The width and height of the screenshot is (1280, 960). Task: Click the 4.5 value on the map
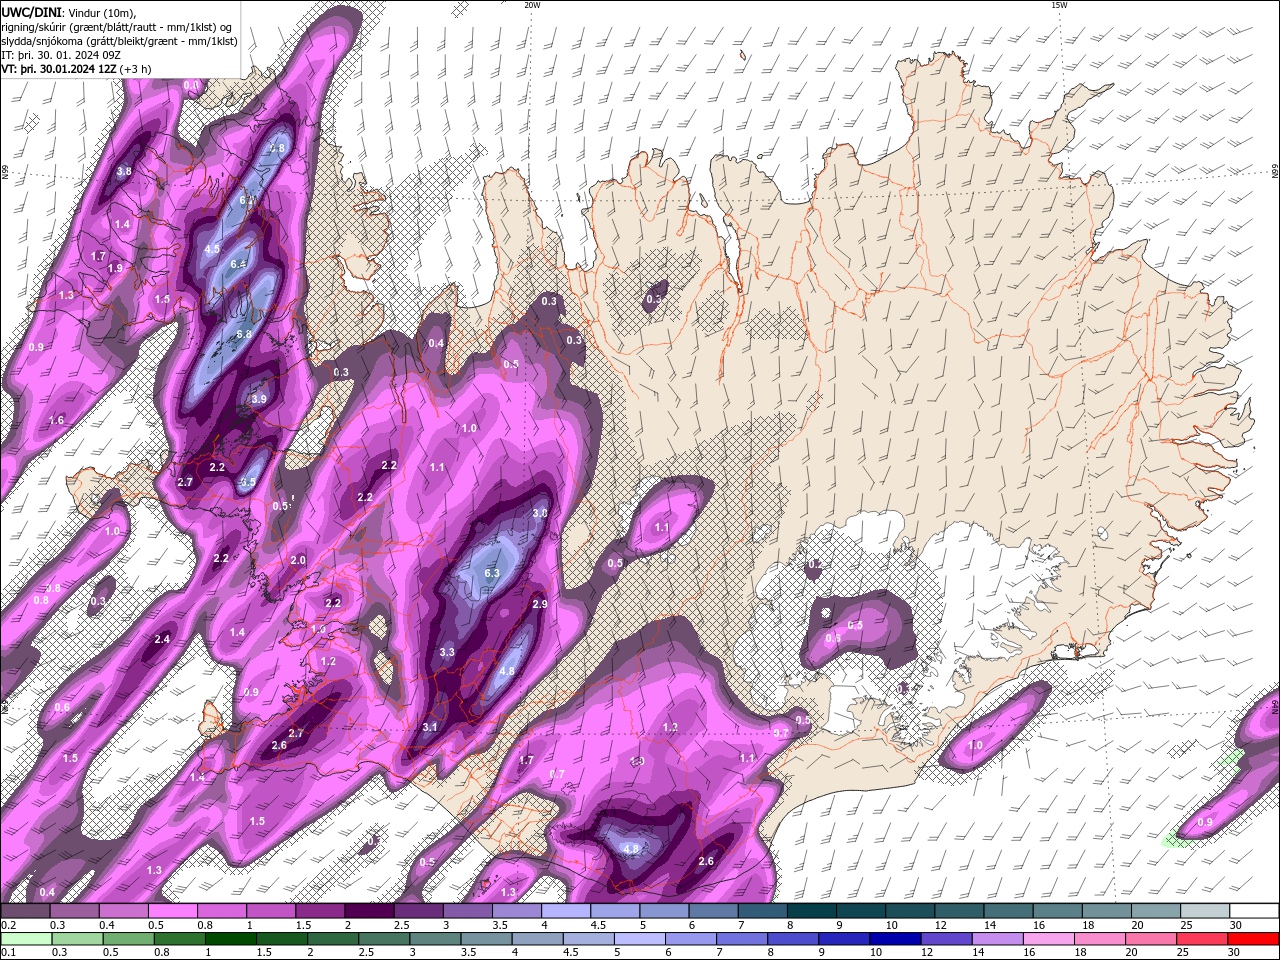click(212, 249)
